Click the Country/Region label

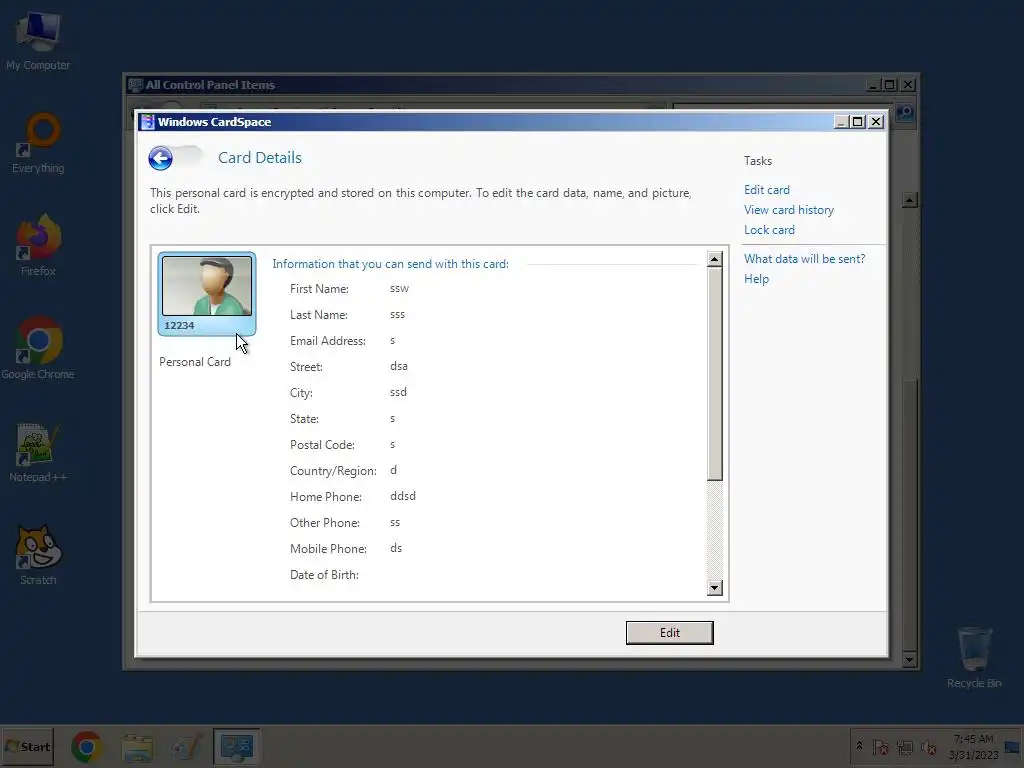tap(333, 471)
